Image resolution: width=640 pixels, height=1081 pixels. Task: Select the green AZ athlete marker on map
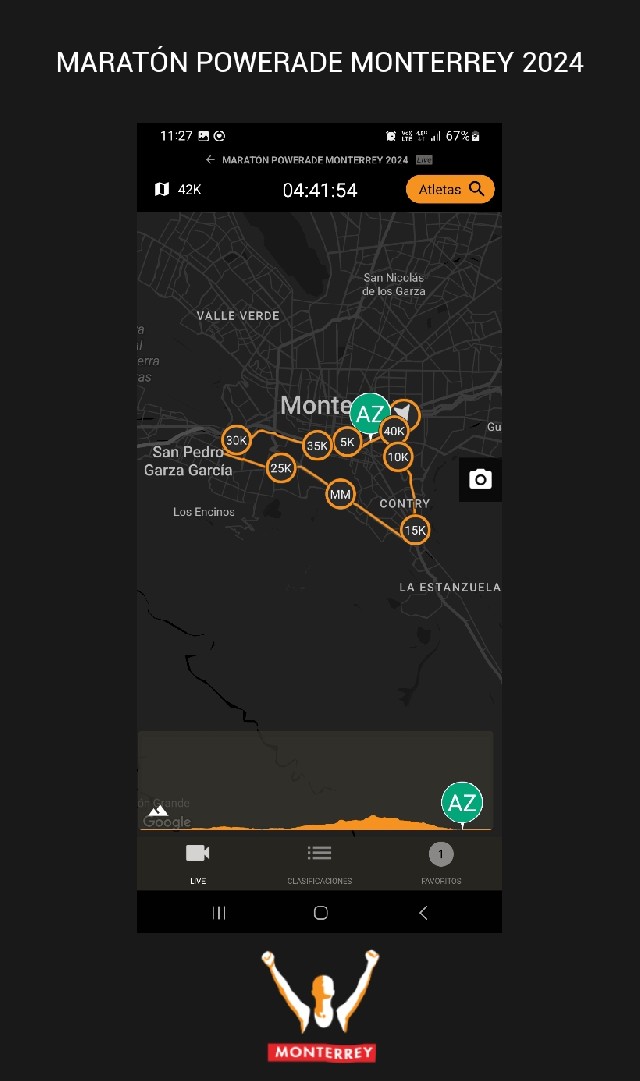(370, 414)
